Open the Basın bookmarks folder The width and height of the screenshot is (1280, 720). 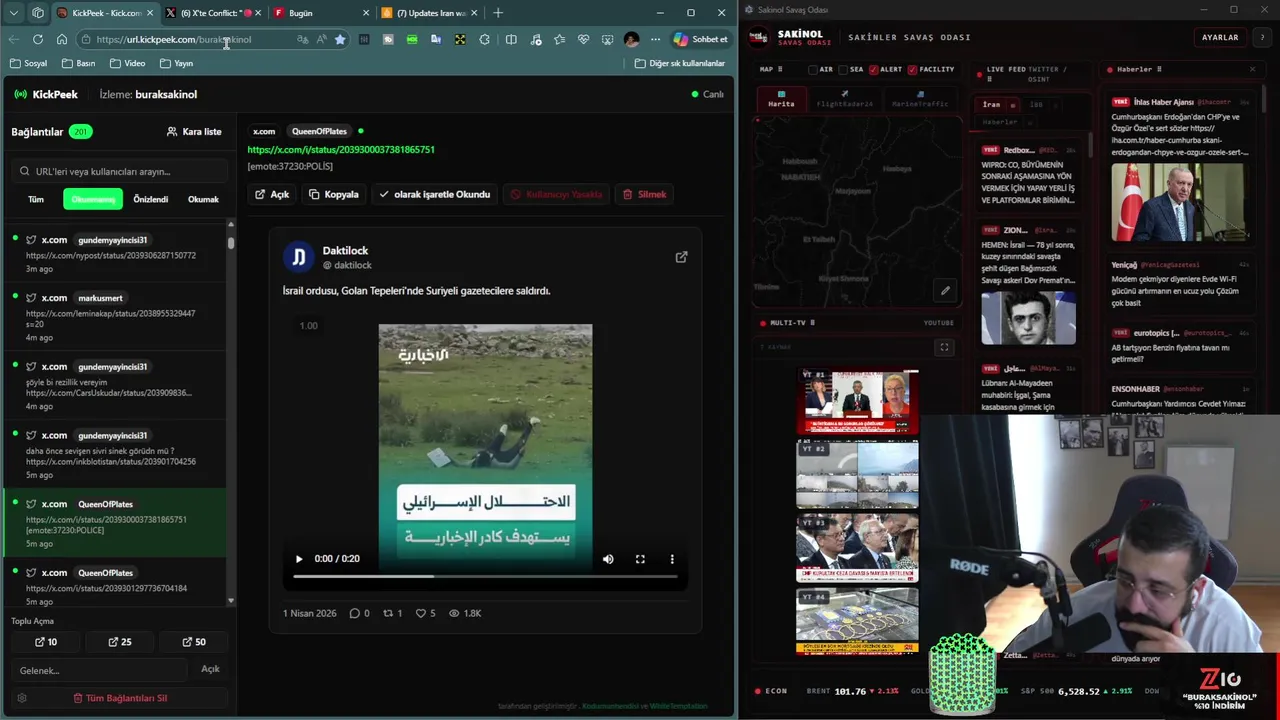[x=78, y=63]
